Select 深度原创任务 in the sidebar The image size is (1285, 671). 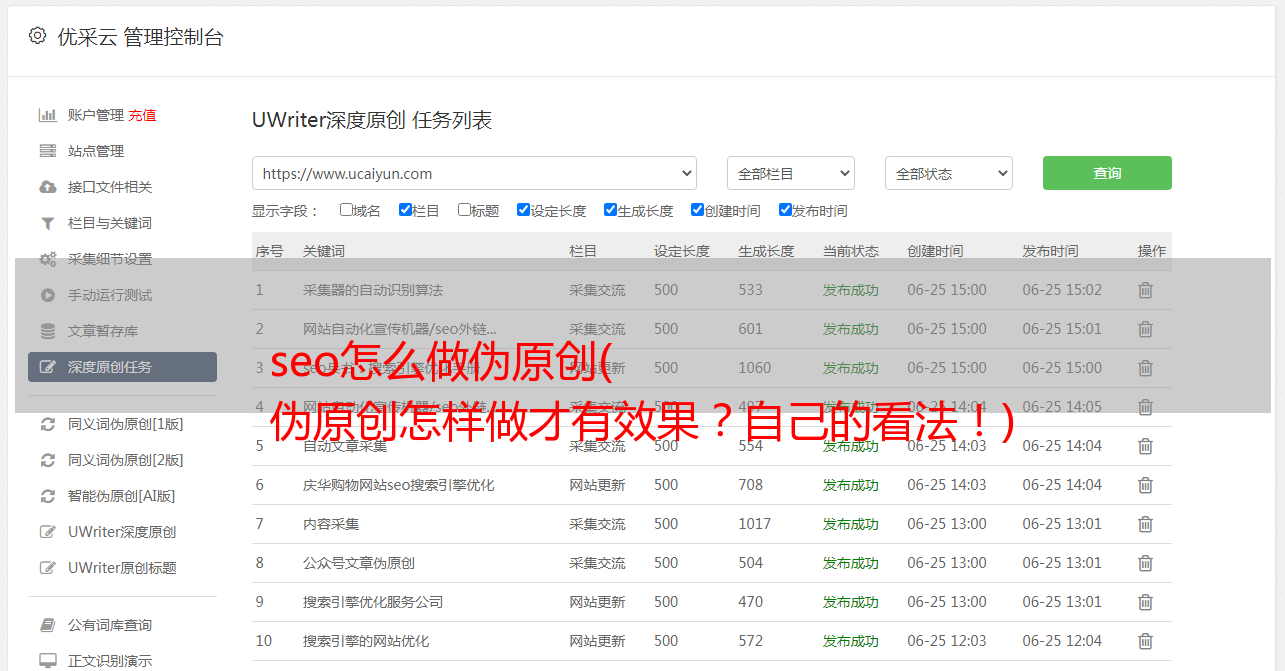click(122, 367)
